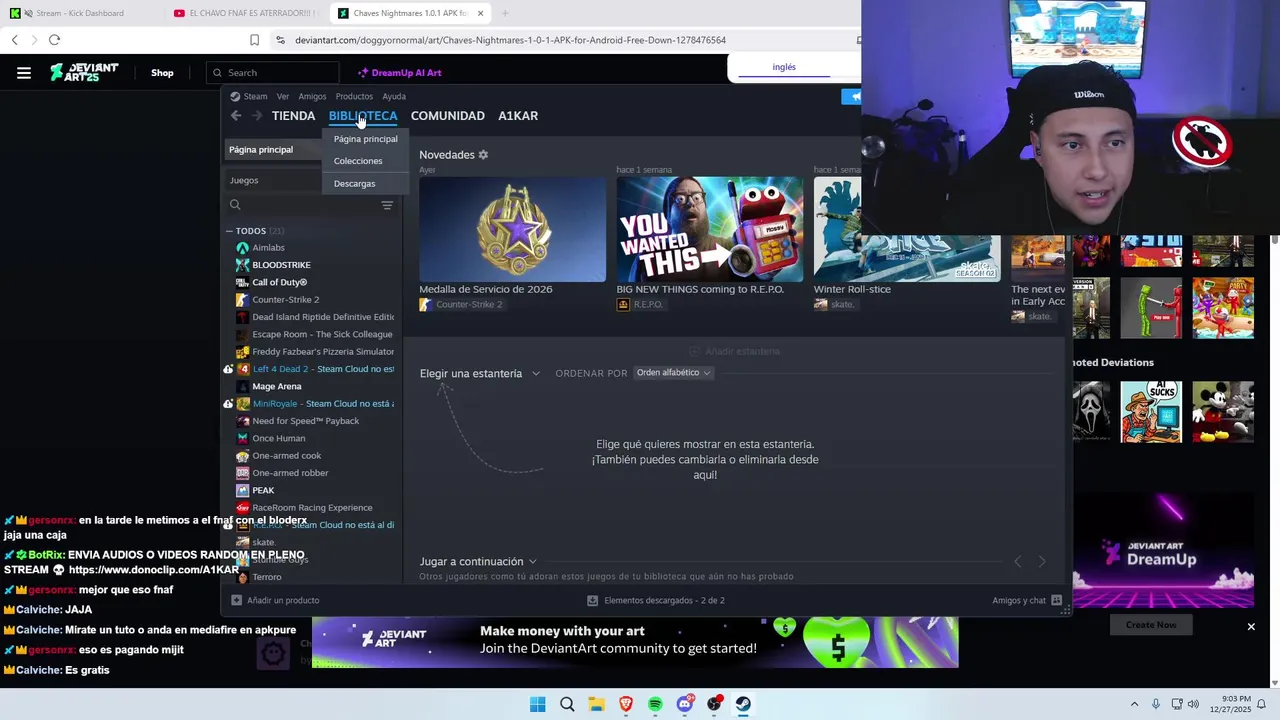
Task: Open the Elegir una estantería dropdown
Action: click(x=480, y=373)
